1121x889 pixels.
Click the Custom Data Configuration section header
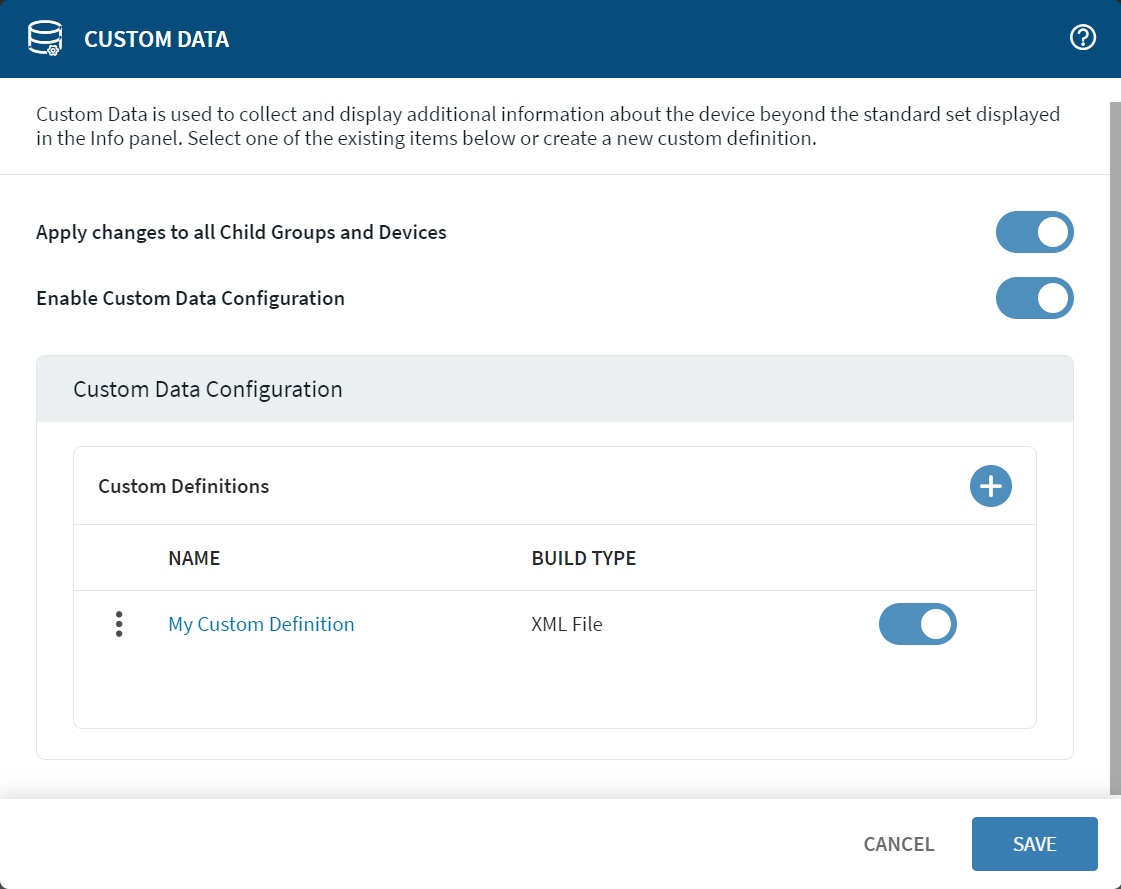[208, 389]
